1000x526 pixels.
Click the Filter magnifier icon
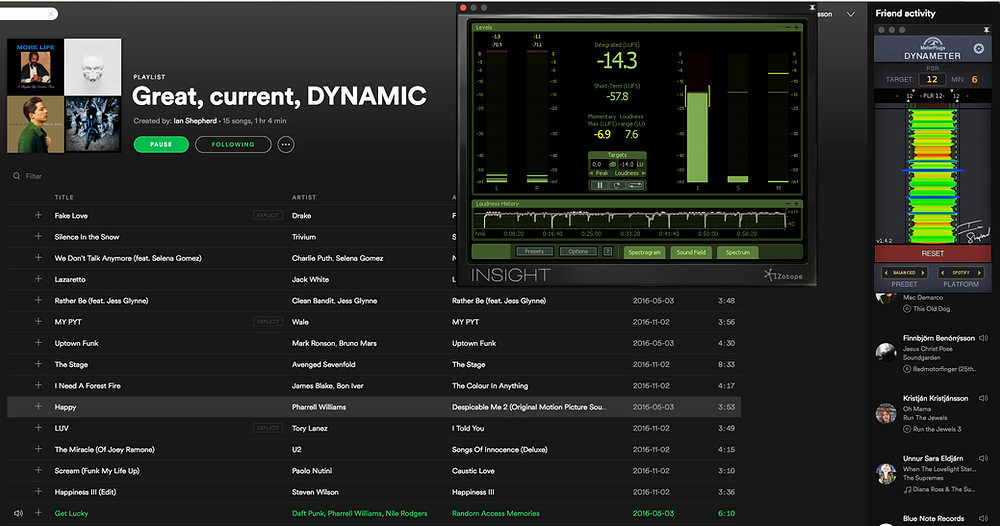pos(17,176)
